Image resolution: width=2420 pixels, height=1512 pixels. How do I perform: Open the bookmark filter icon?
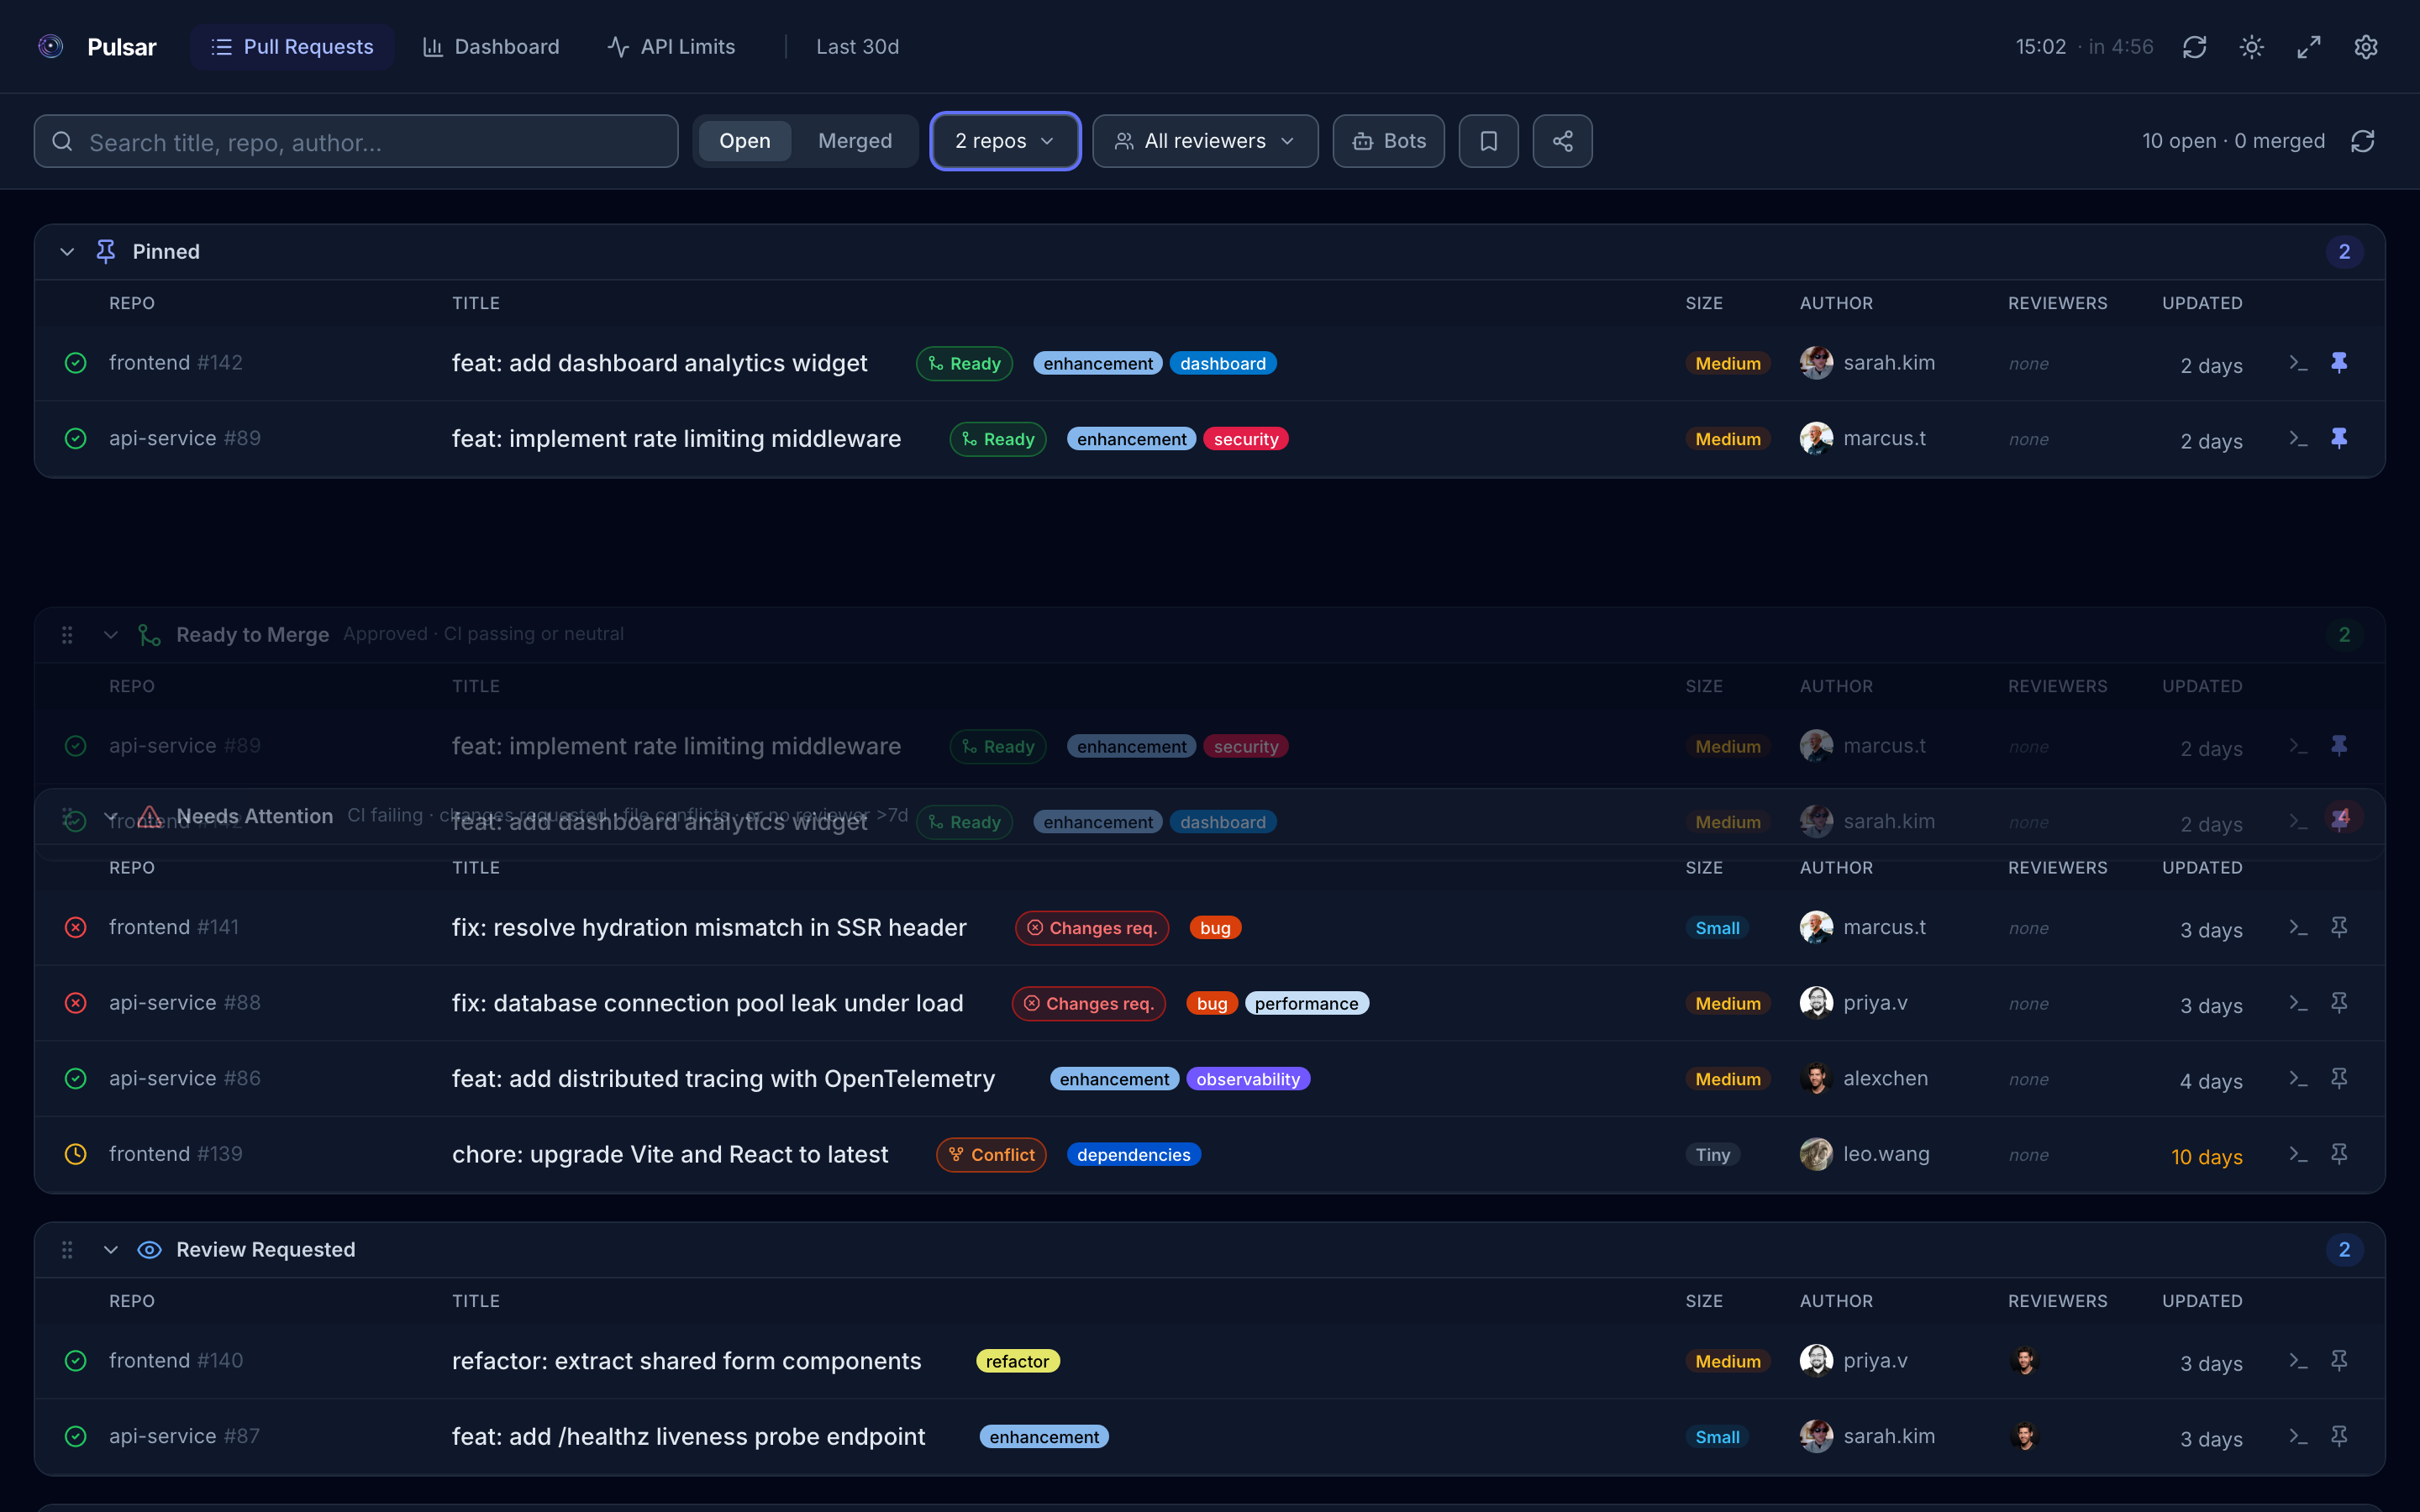tap(1489, 141)
